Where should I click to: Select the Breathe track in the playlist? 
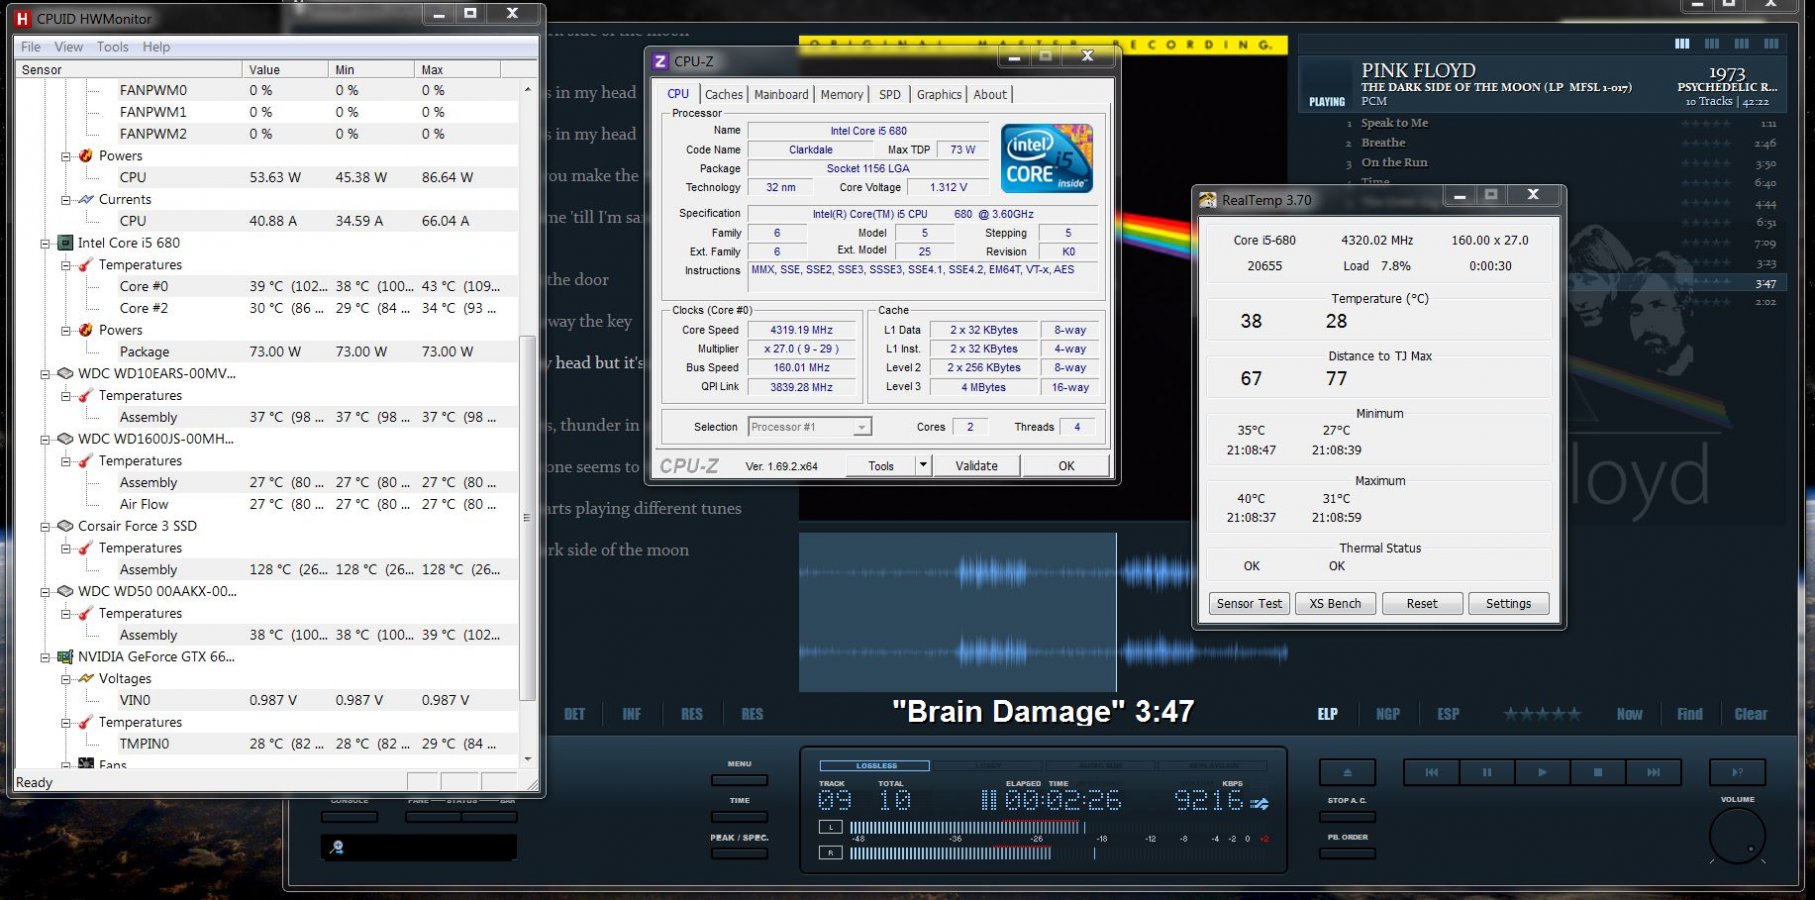[x=1383, y=143]
